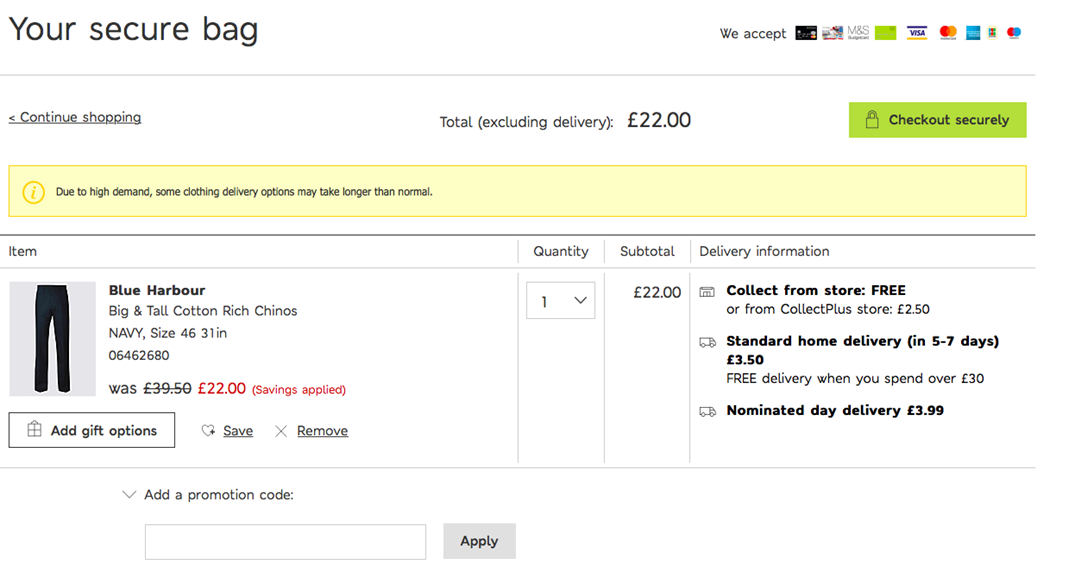Click the Savings applied note
The width and height of the screenshot is (1075, 582).
point(299,389)
